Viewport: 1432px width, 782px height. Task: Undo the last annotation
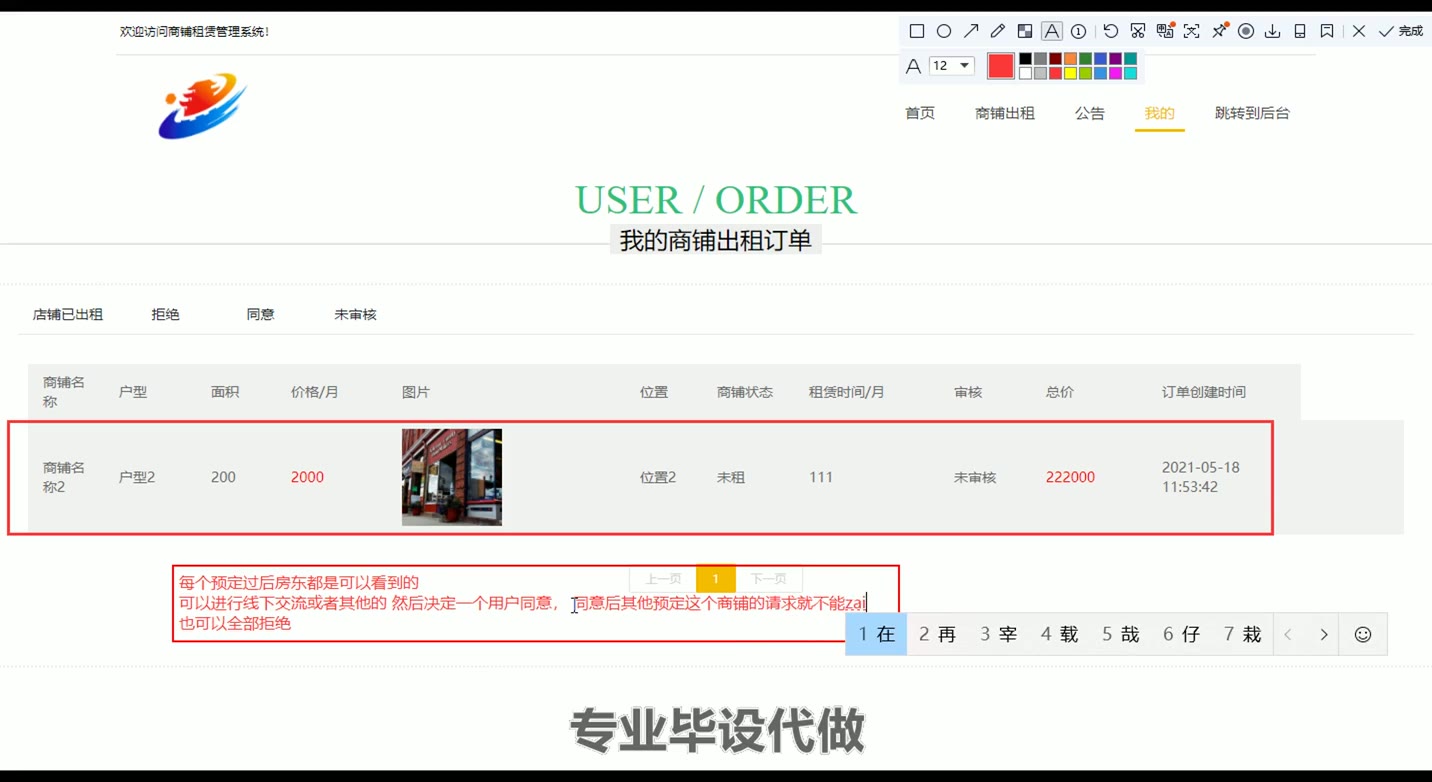(1111, 31)
